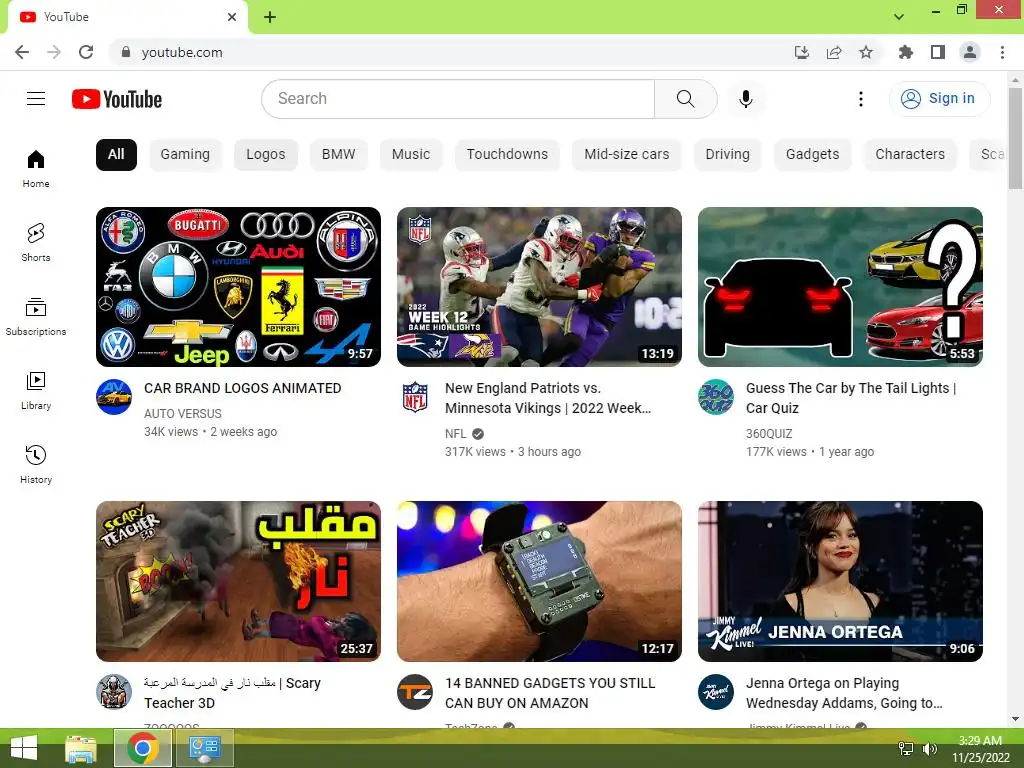Select the Gadgets filter chip
The width and height of the screenshot is (1024, 768).
click(812, 155)
